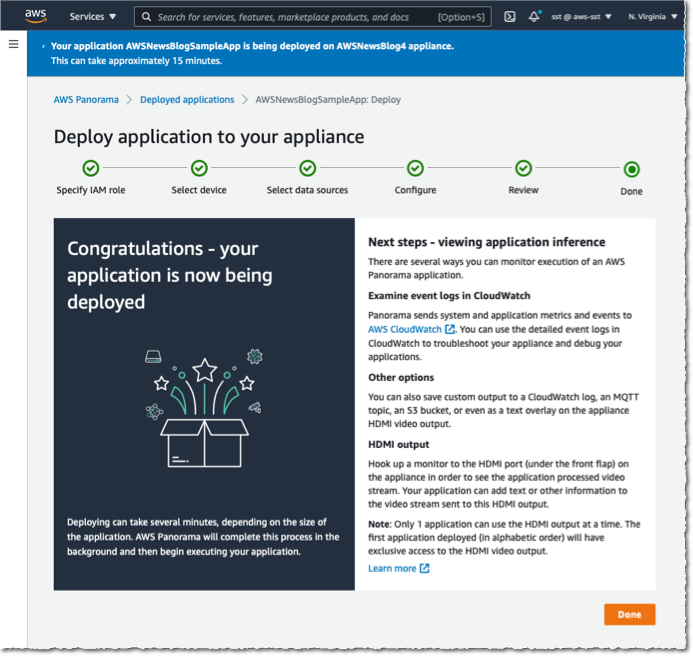This screenshot has width=693, height=656.
Task: Click the Configure step label
Action: click(415, 190)
